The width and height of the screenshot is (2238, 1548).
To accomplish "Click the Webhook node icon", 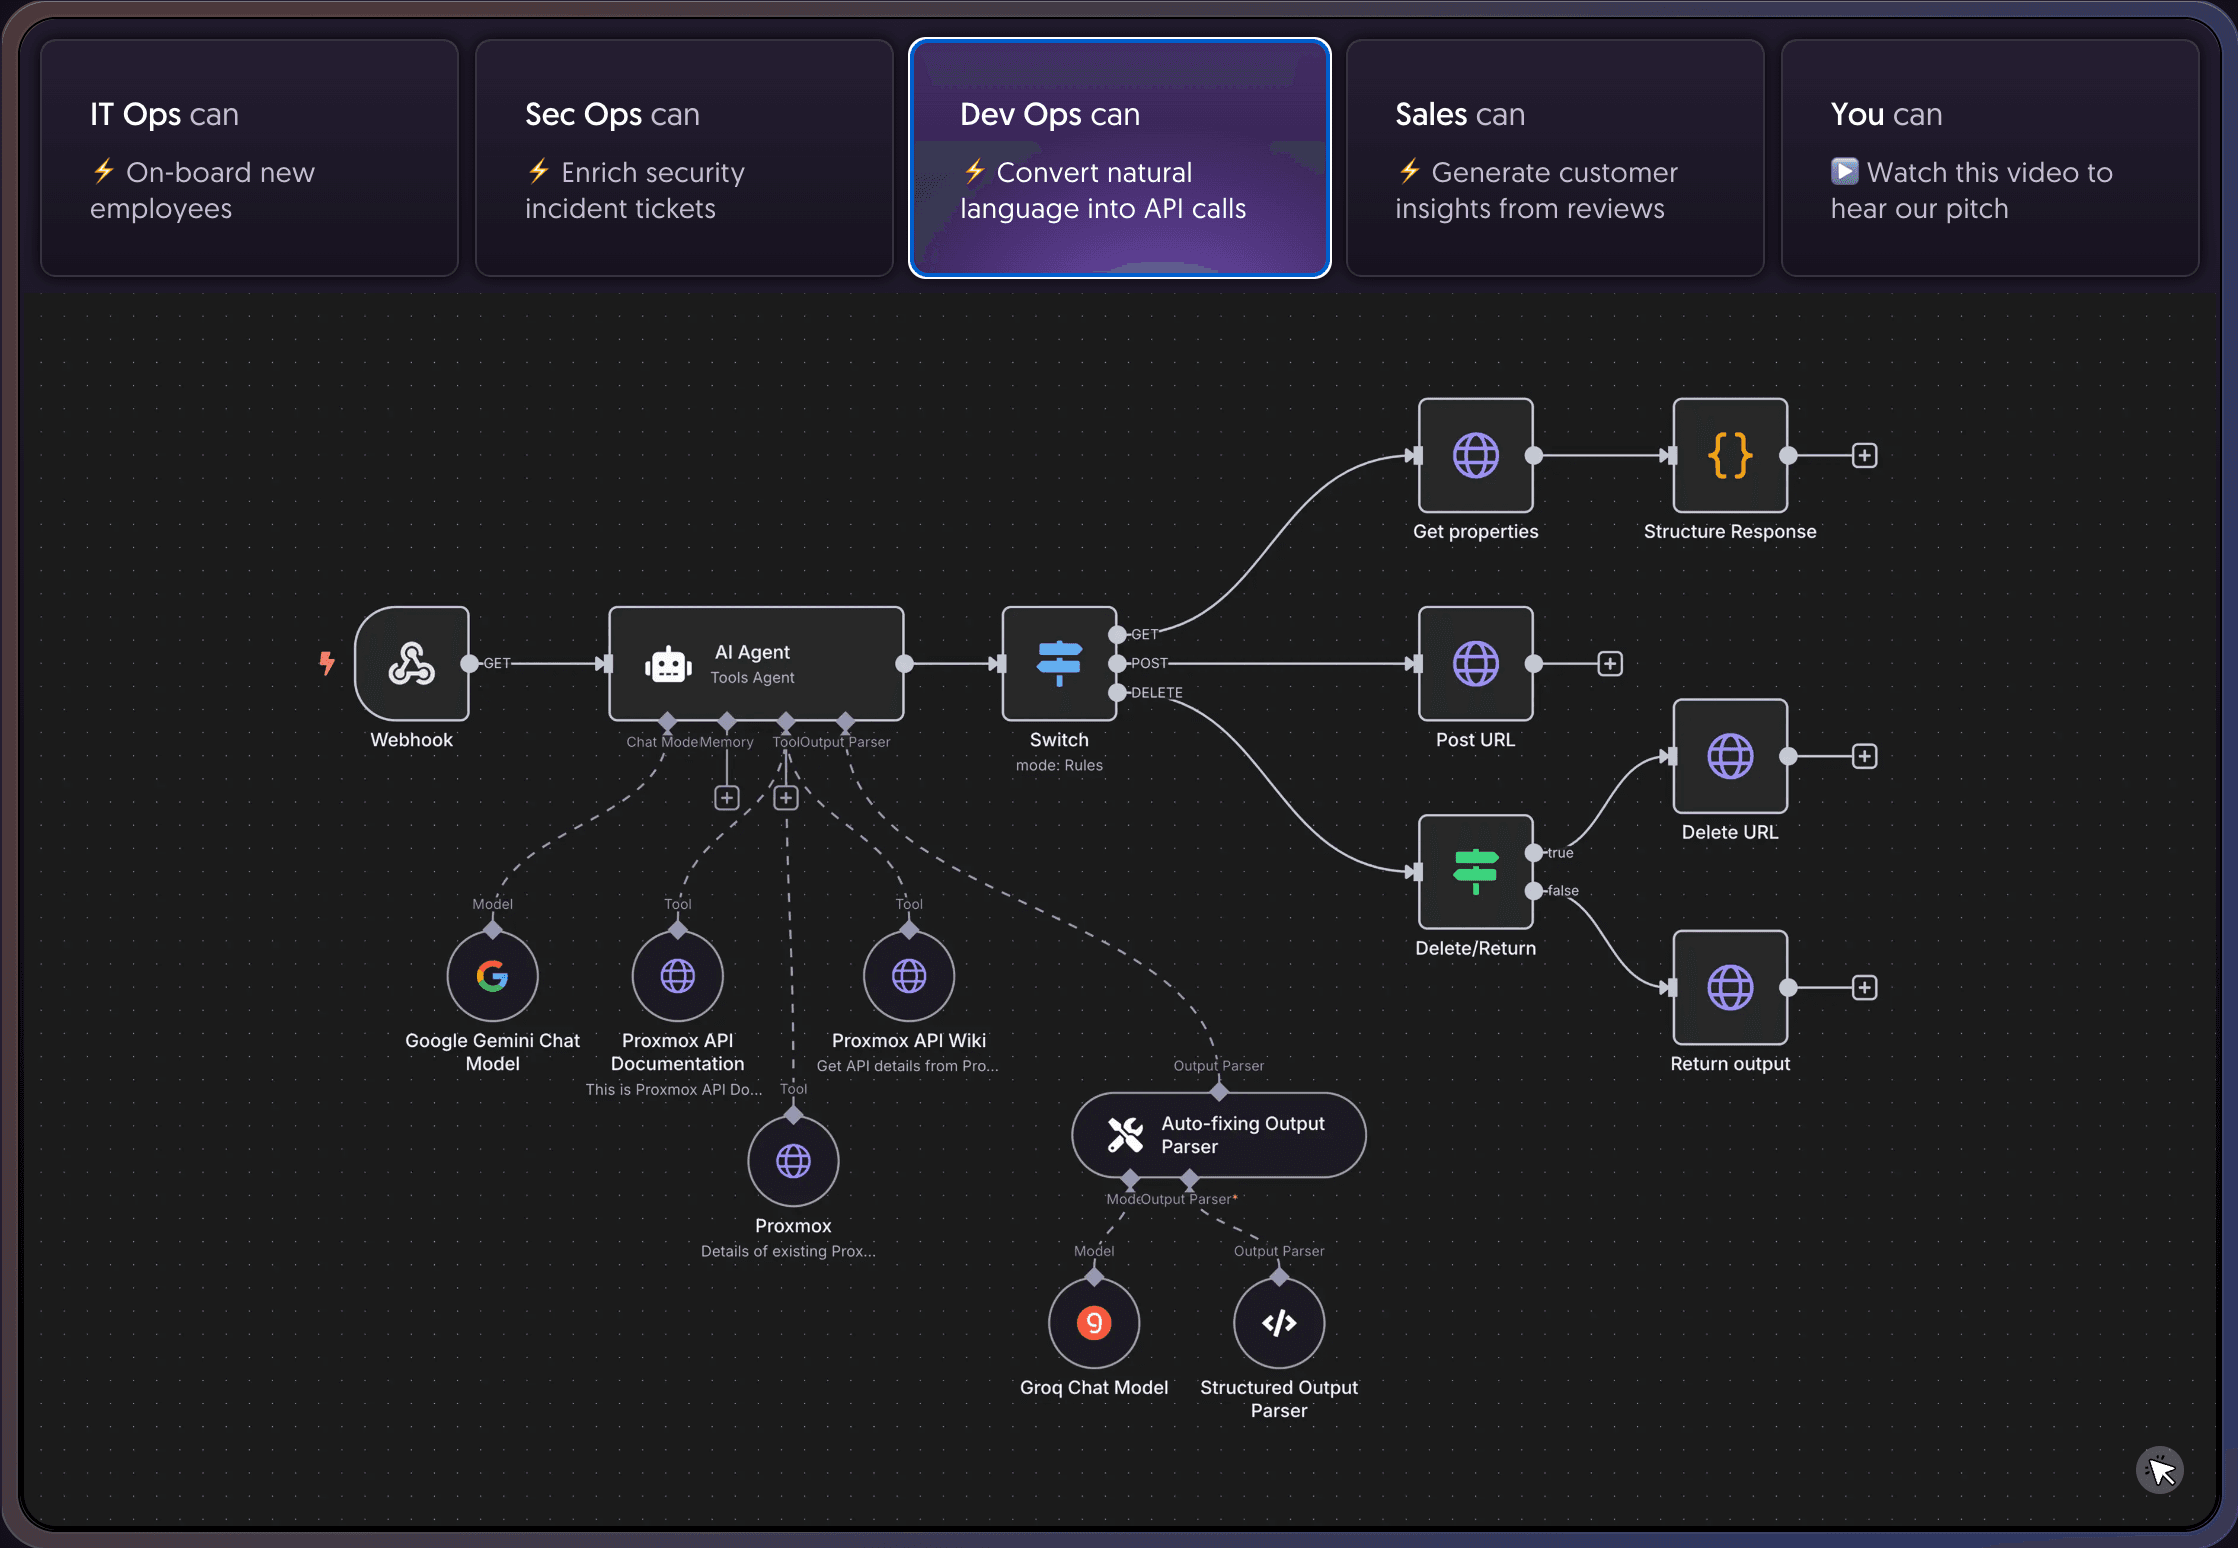I will [412, 663].
